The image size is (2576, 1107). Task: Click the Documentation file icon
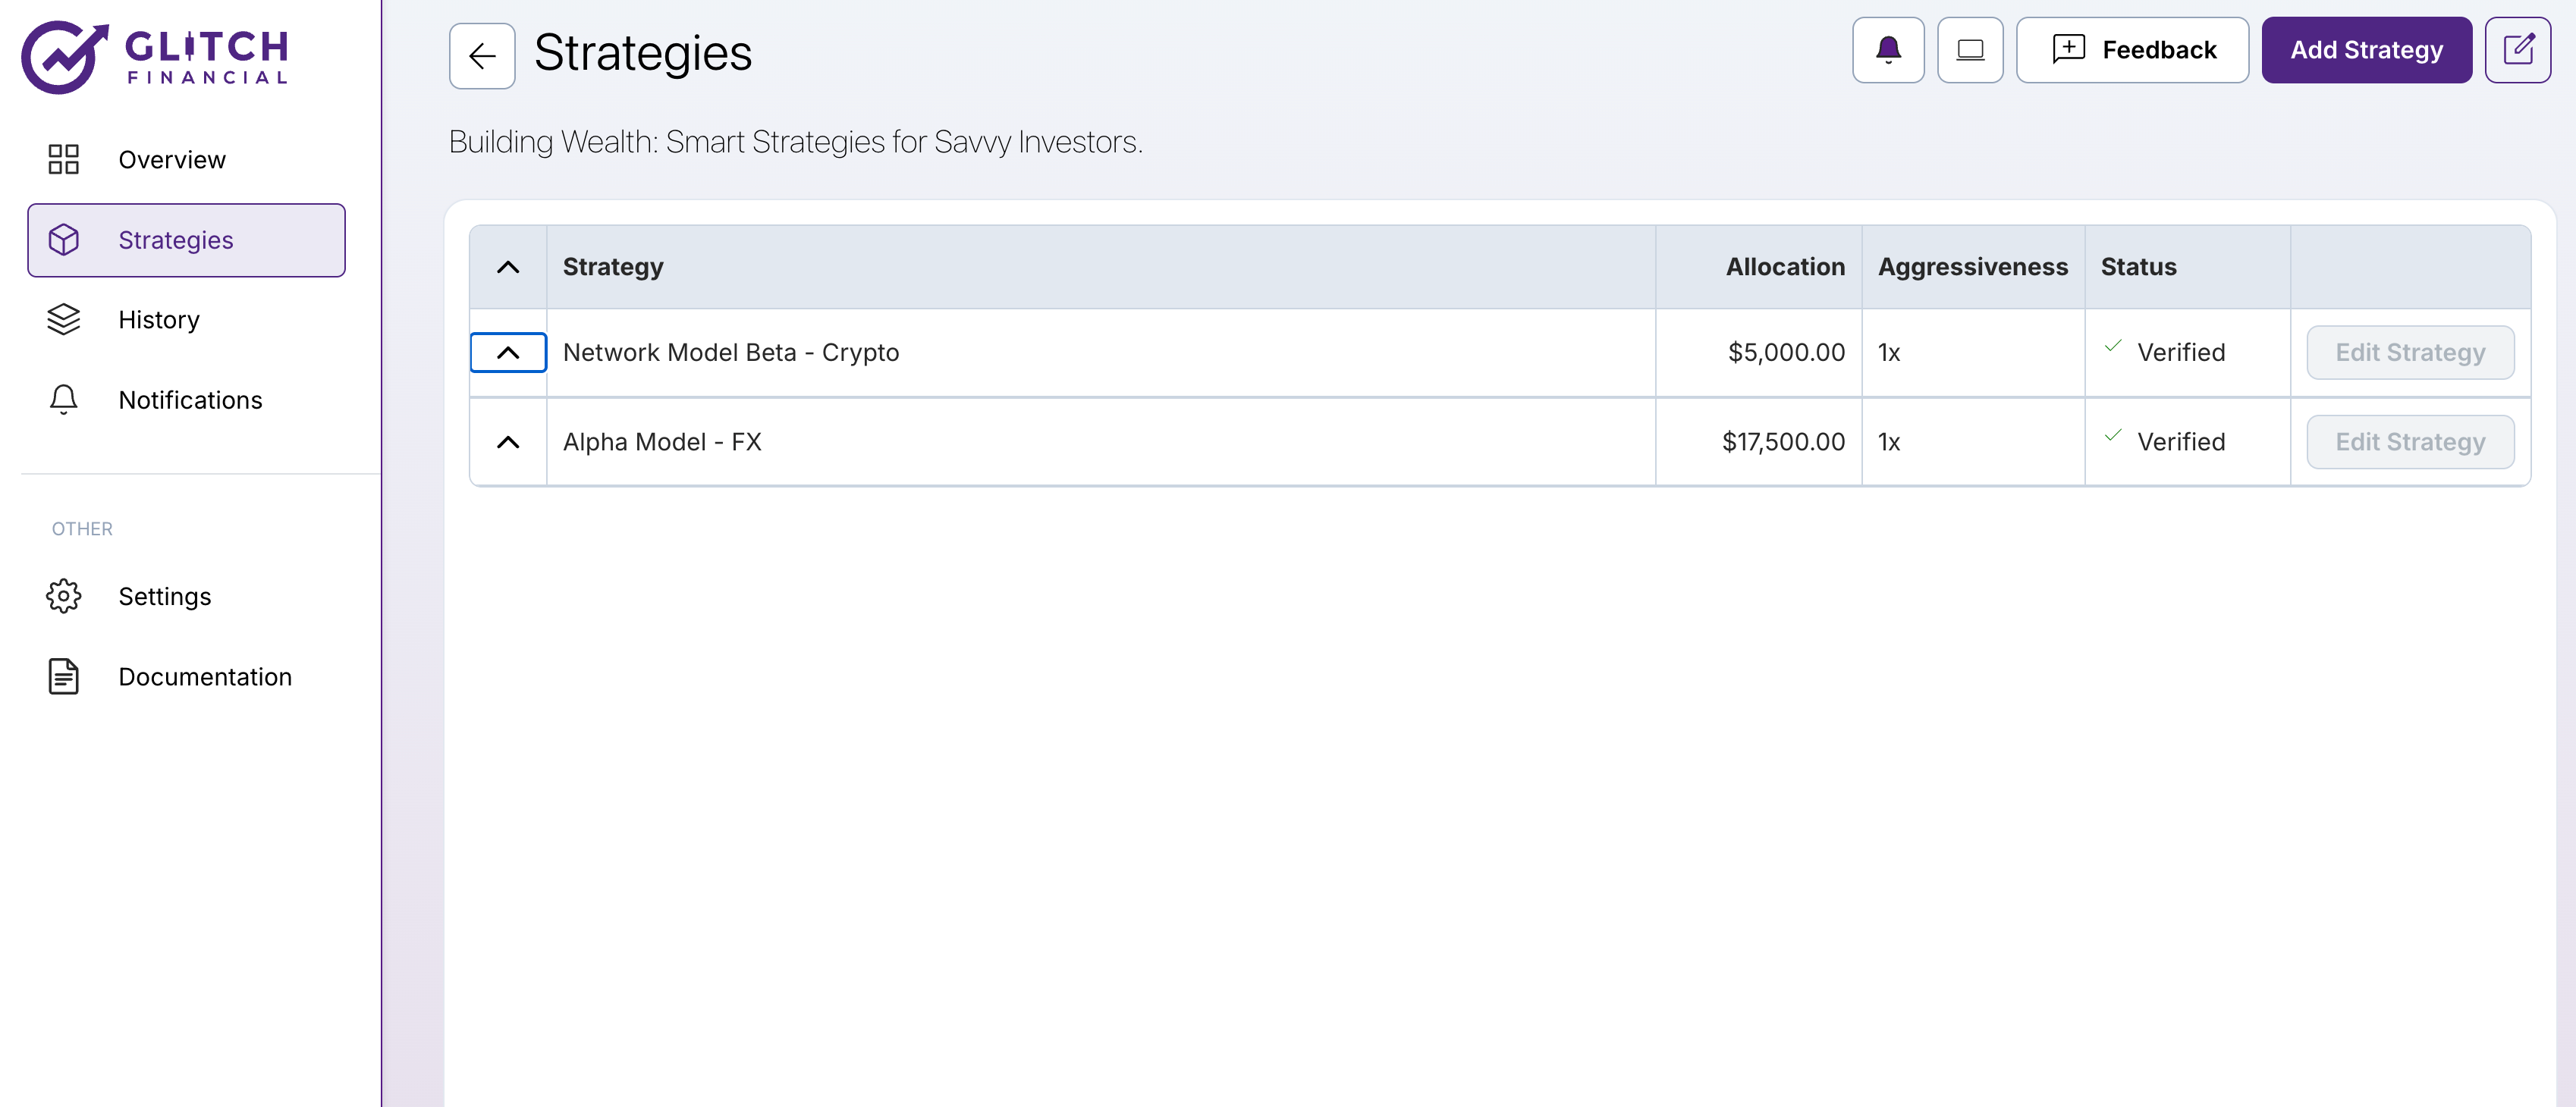tap(63, 676)
